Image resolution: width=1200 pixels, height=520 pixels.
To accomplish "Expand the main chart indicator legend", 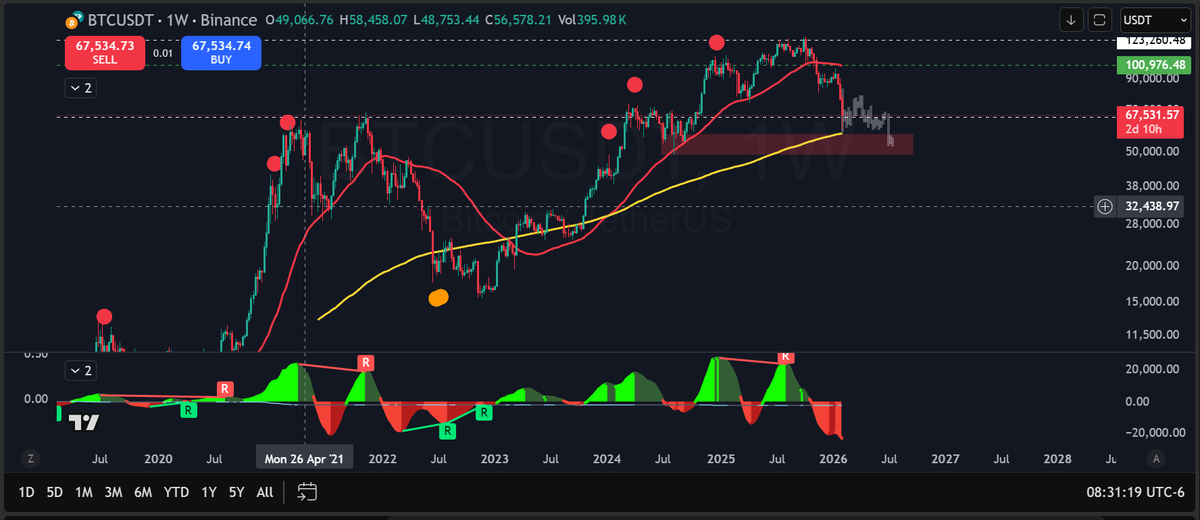I will [80, 88].
